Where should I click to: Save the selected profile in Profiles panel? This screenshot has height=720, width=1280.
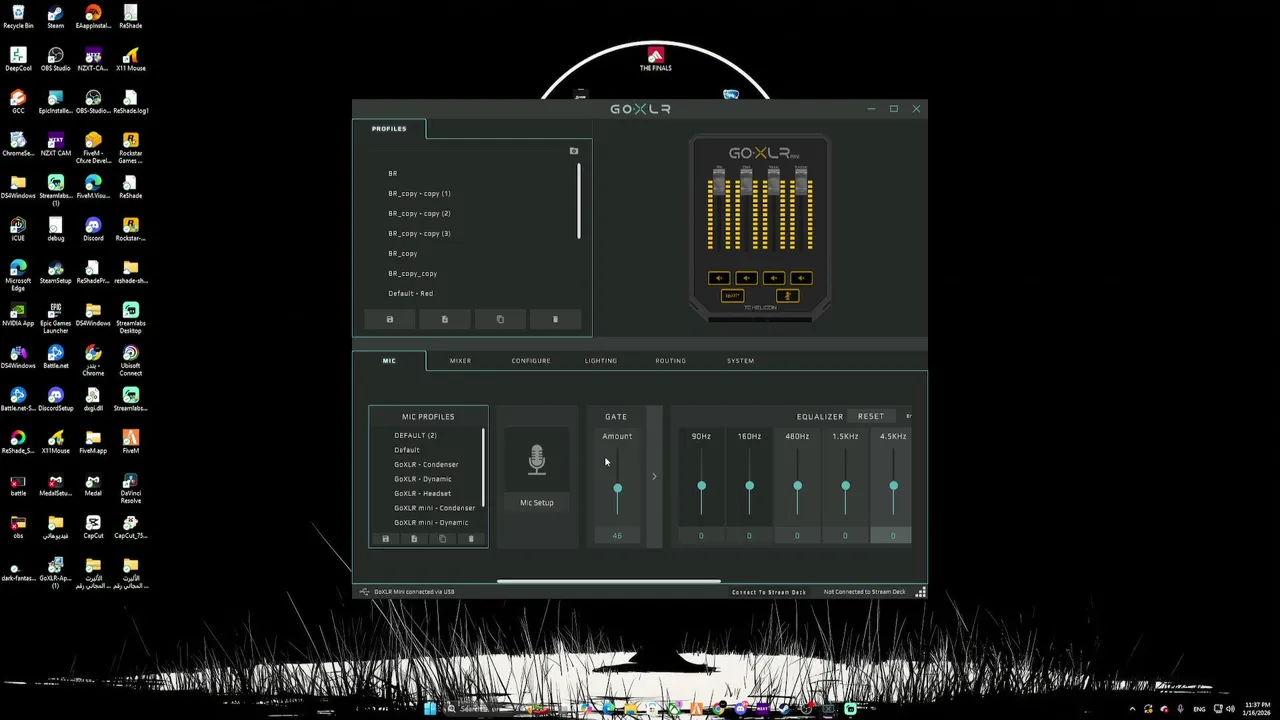pos(390,319)
